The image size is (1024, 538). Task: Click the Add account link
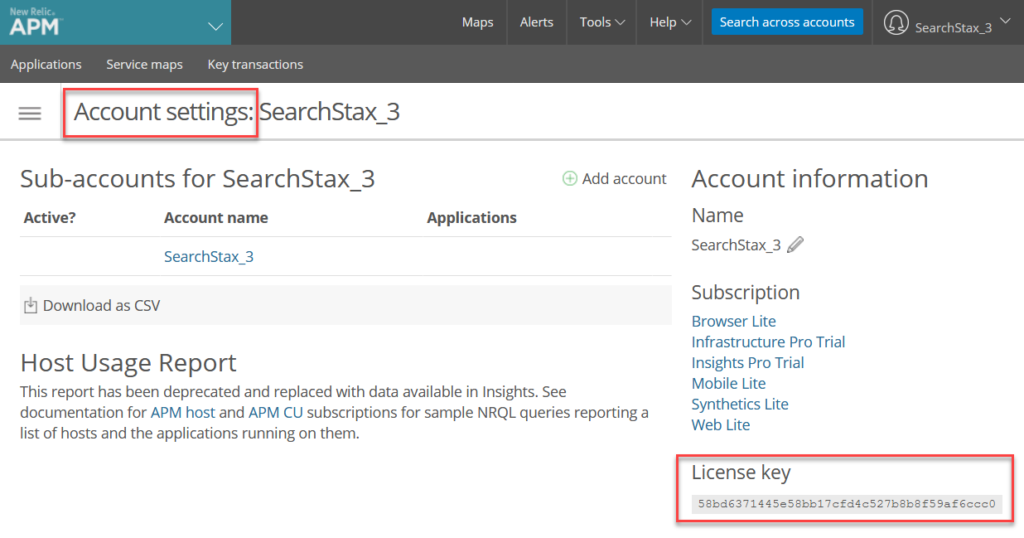(x=624, y=178)
